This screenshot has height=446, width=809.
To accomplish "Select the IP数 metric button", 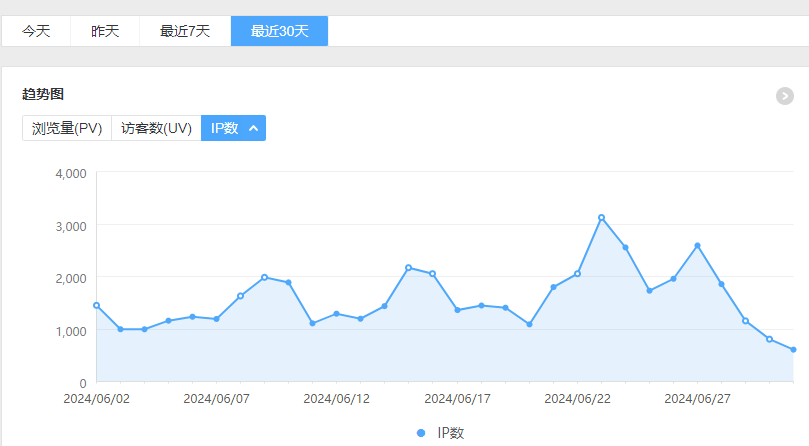I will (x=224, y=128).
